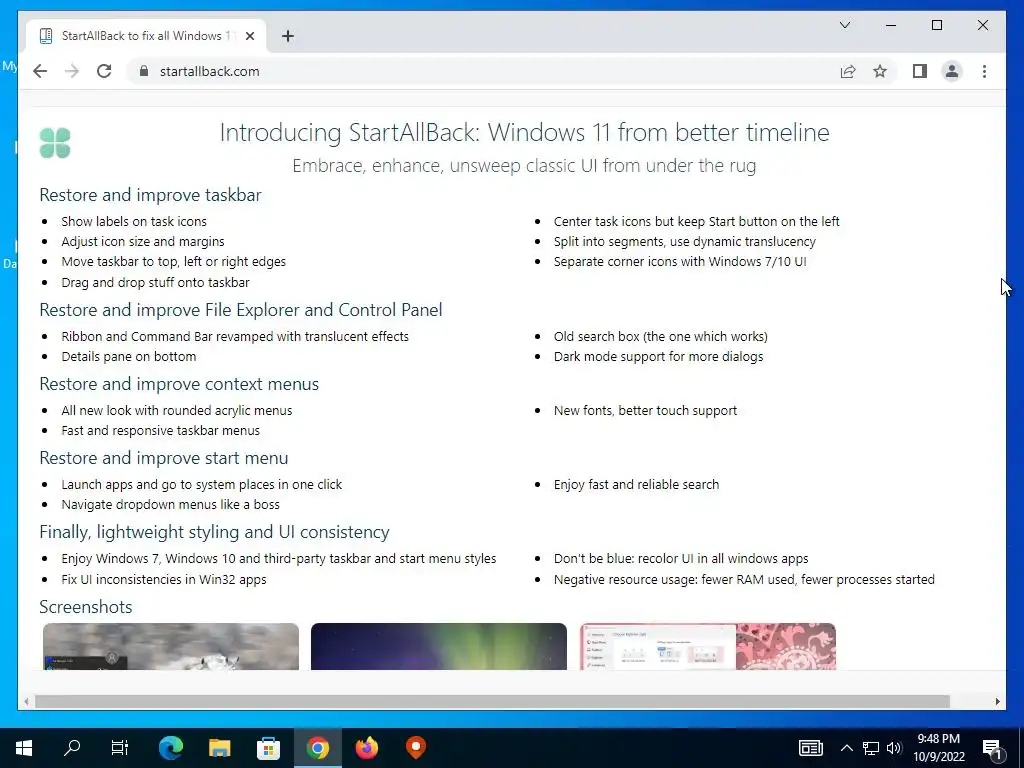Open the clock showing 9:48 PM
1024x768 pixels.
coord(938,748)
